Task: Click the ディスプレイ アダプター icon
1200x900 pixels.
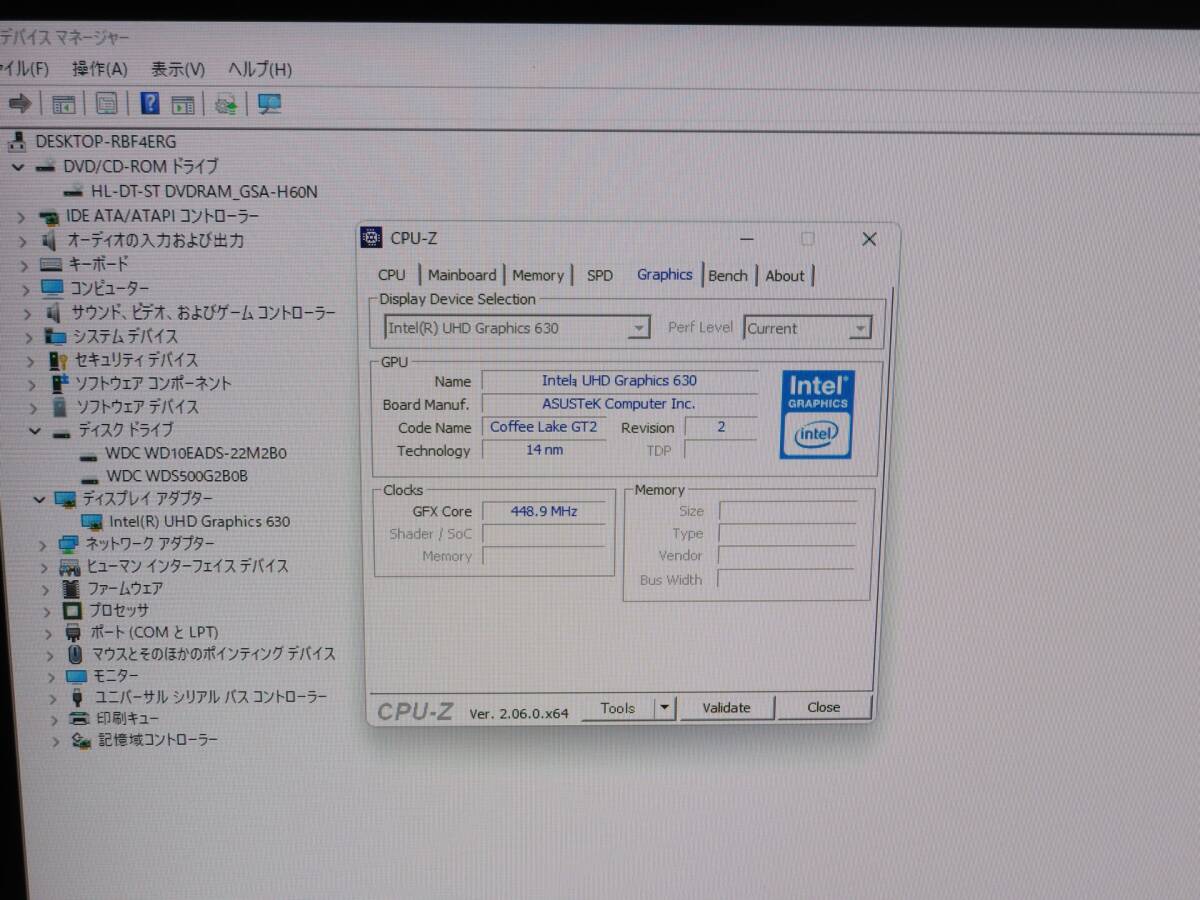Action: [x=65, y=499]
